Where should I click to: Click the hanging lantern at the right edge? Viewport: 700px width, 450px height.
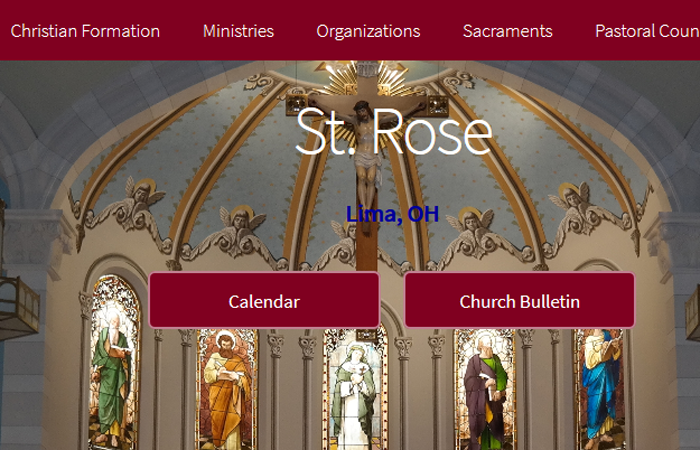pos(692,310)
